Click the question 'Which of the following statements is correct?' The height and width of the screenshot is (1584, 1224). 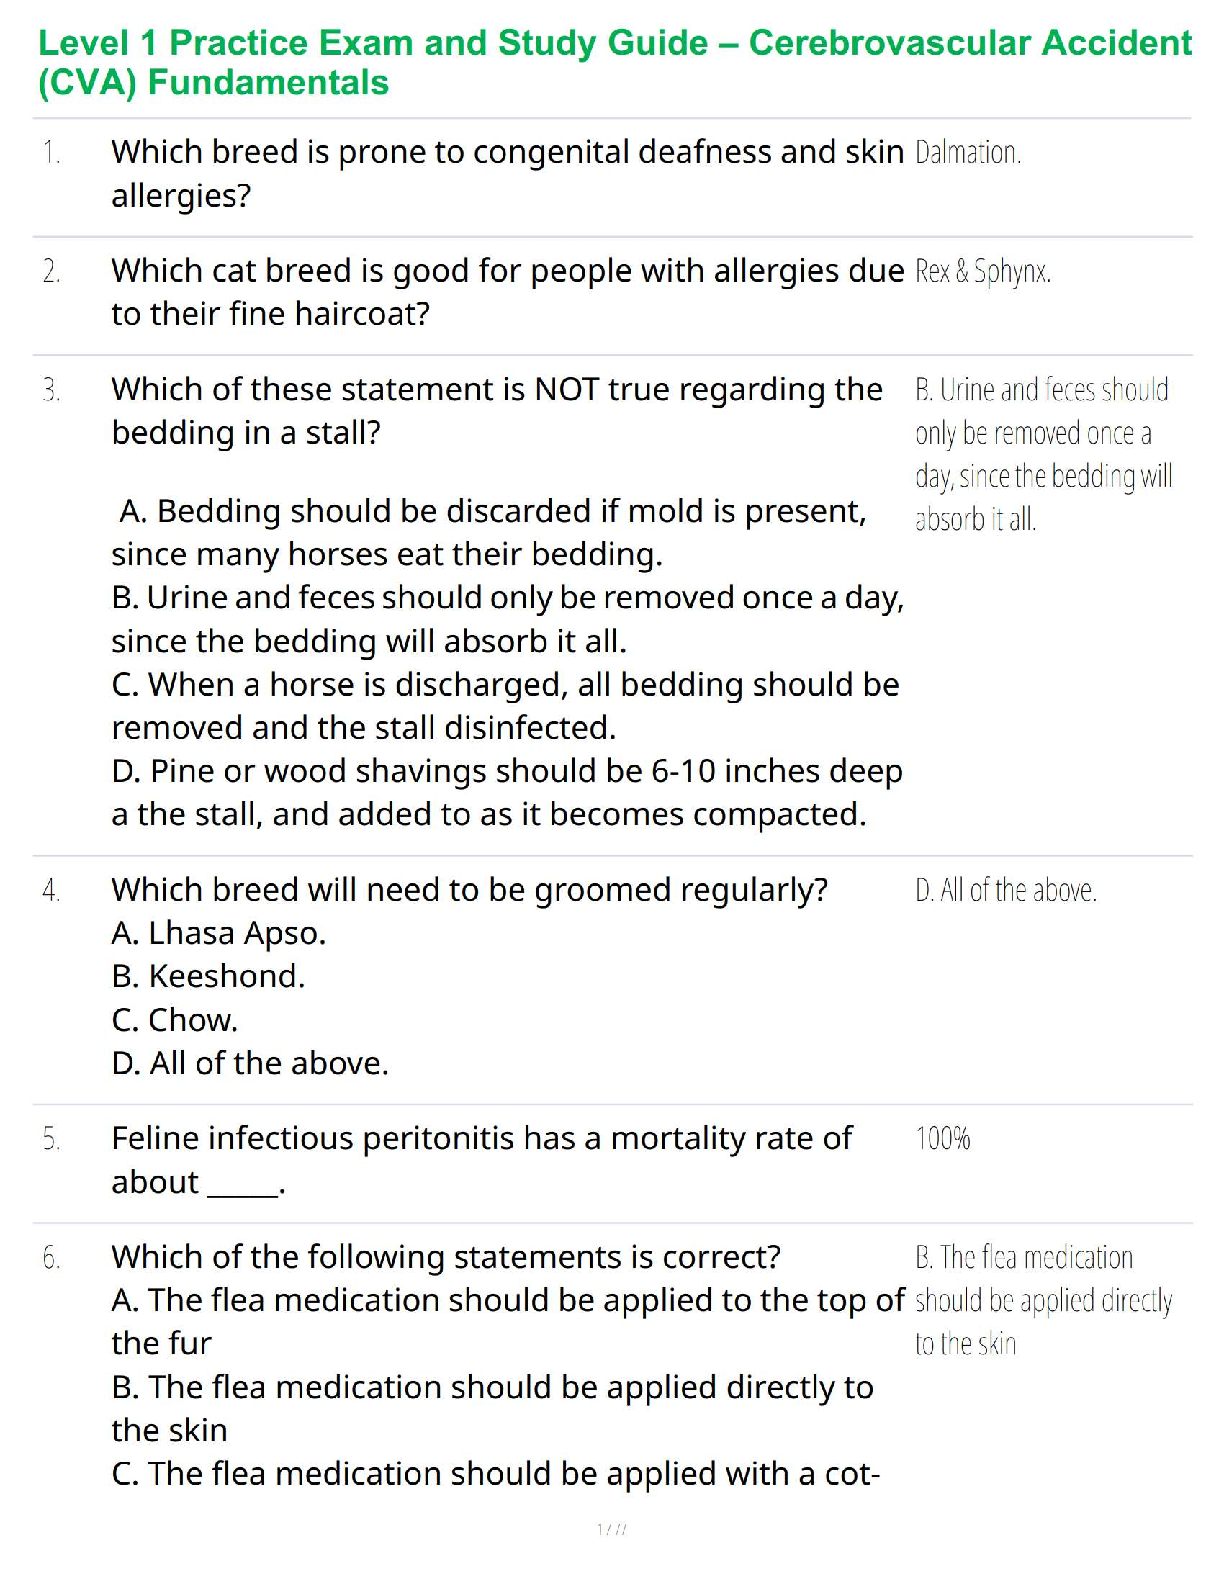pyautogui.click(x=446, y=1257)
